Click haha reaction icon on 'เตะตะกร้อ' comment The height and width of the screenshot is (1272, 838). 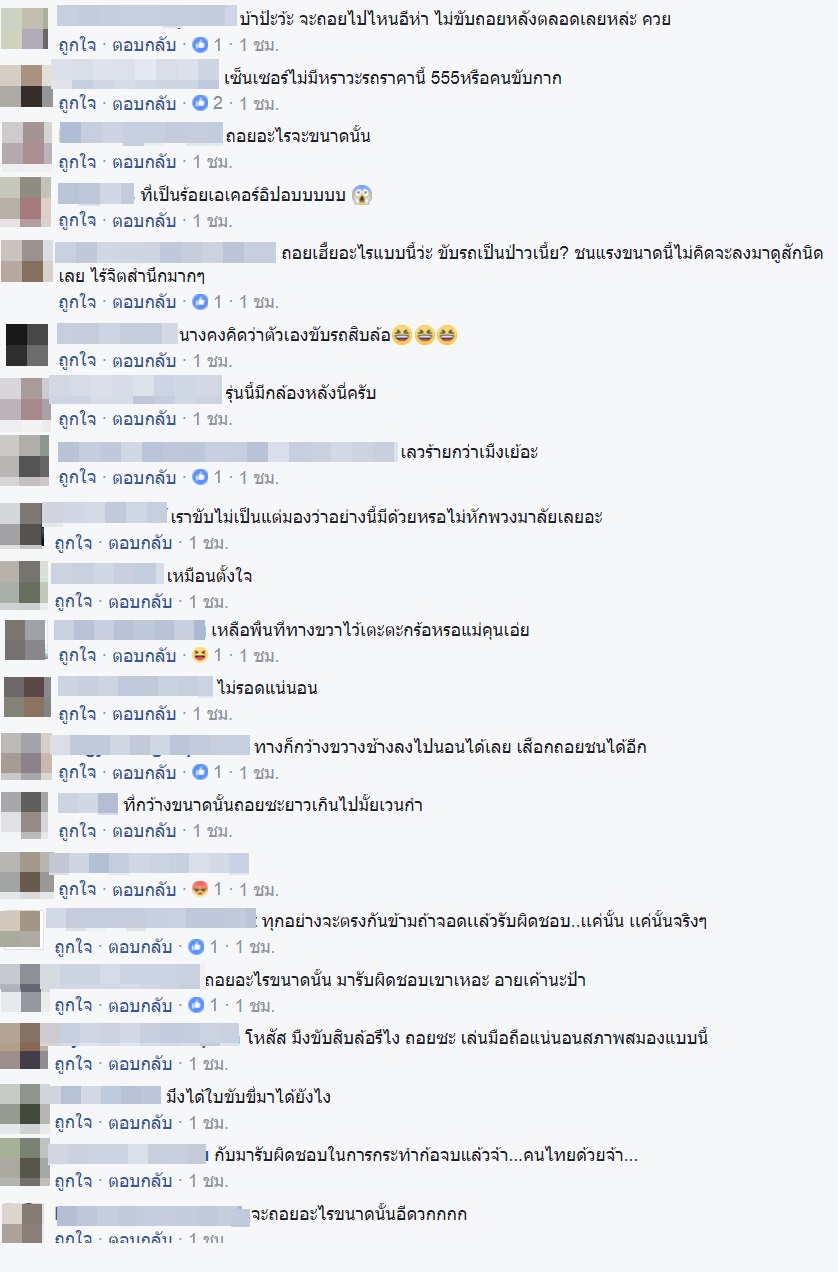click(x=200, y=656)
